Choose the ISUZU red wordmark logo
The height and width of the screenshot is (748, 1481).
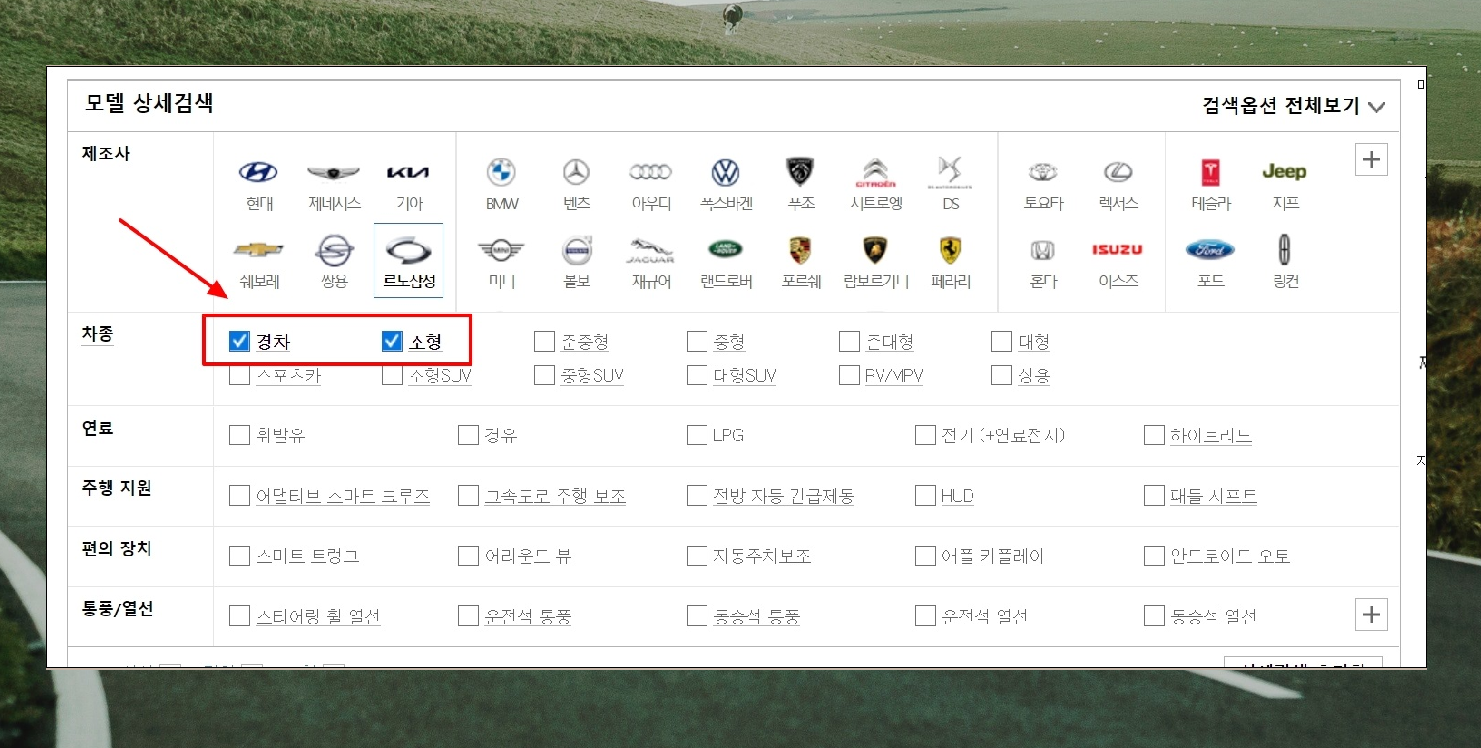[1118, 250]
